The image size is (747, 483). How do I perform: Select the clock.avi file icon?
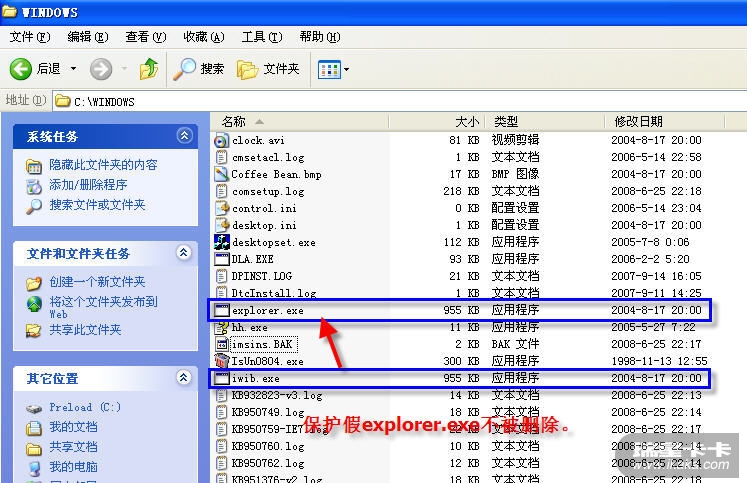(x=222, y=141)
